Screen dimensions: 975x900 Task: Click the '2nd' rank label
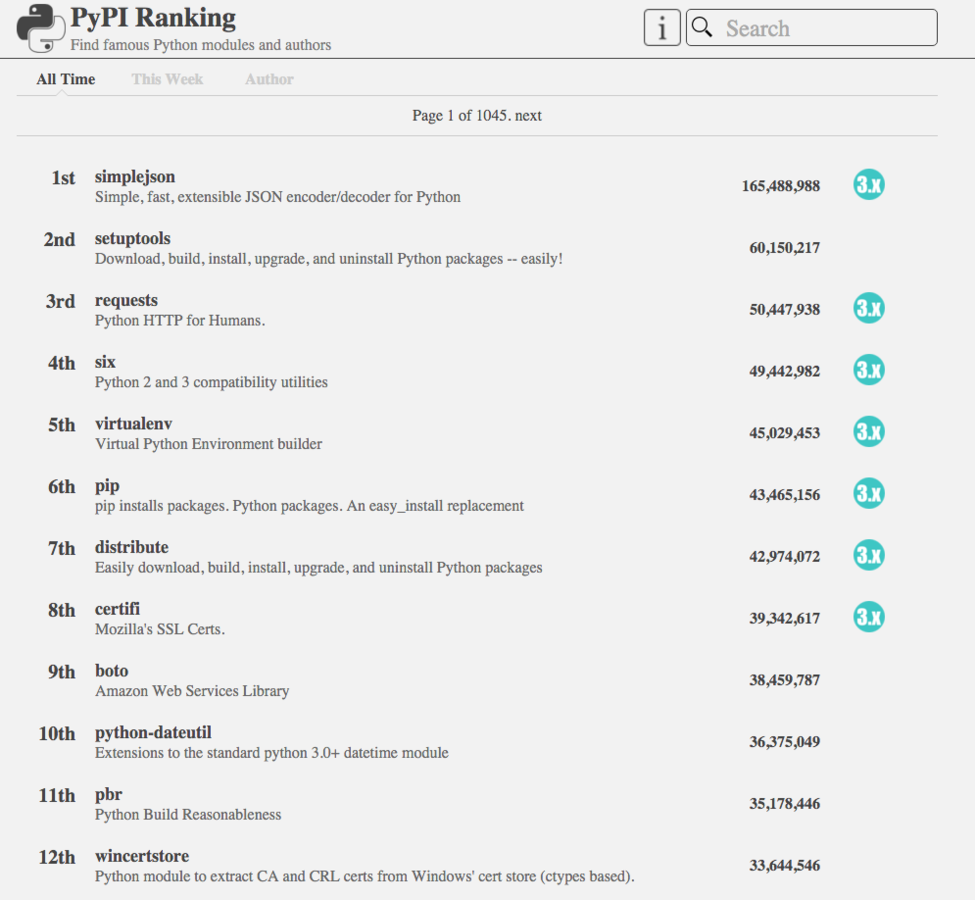(59, 239)
